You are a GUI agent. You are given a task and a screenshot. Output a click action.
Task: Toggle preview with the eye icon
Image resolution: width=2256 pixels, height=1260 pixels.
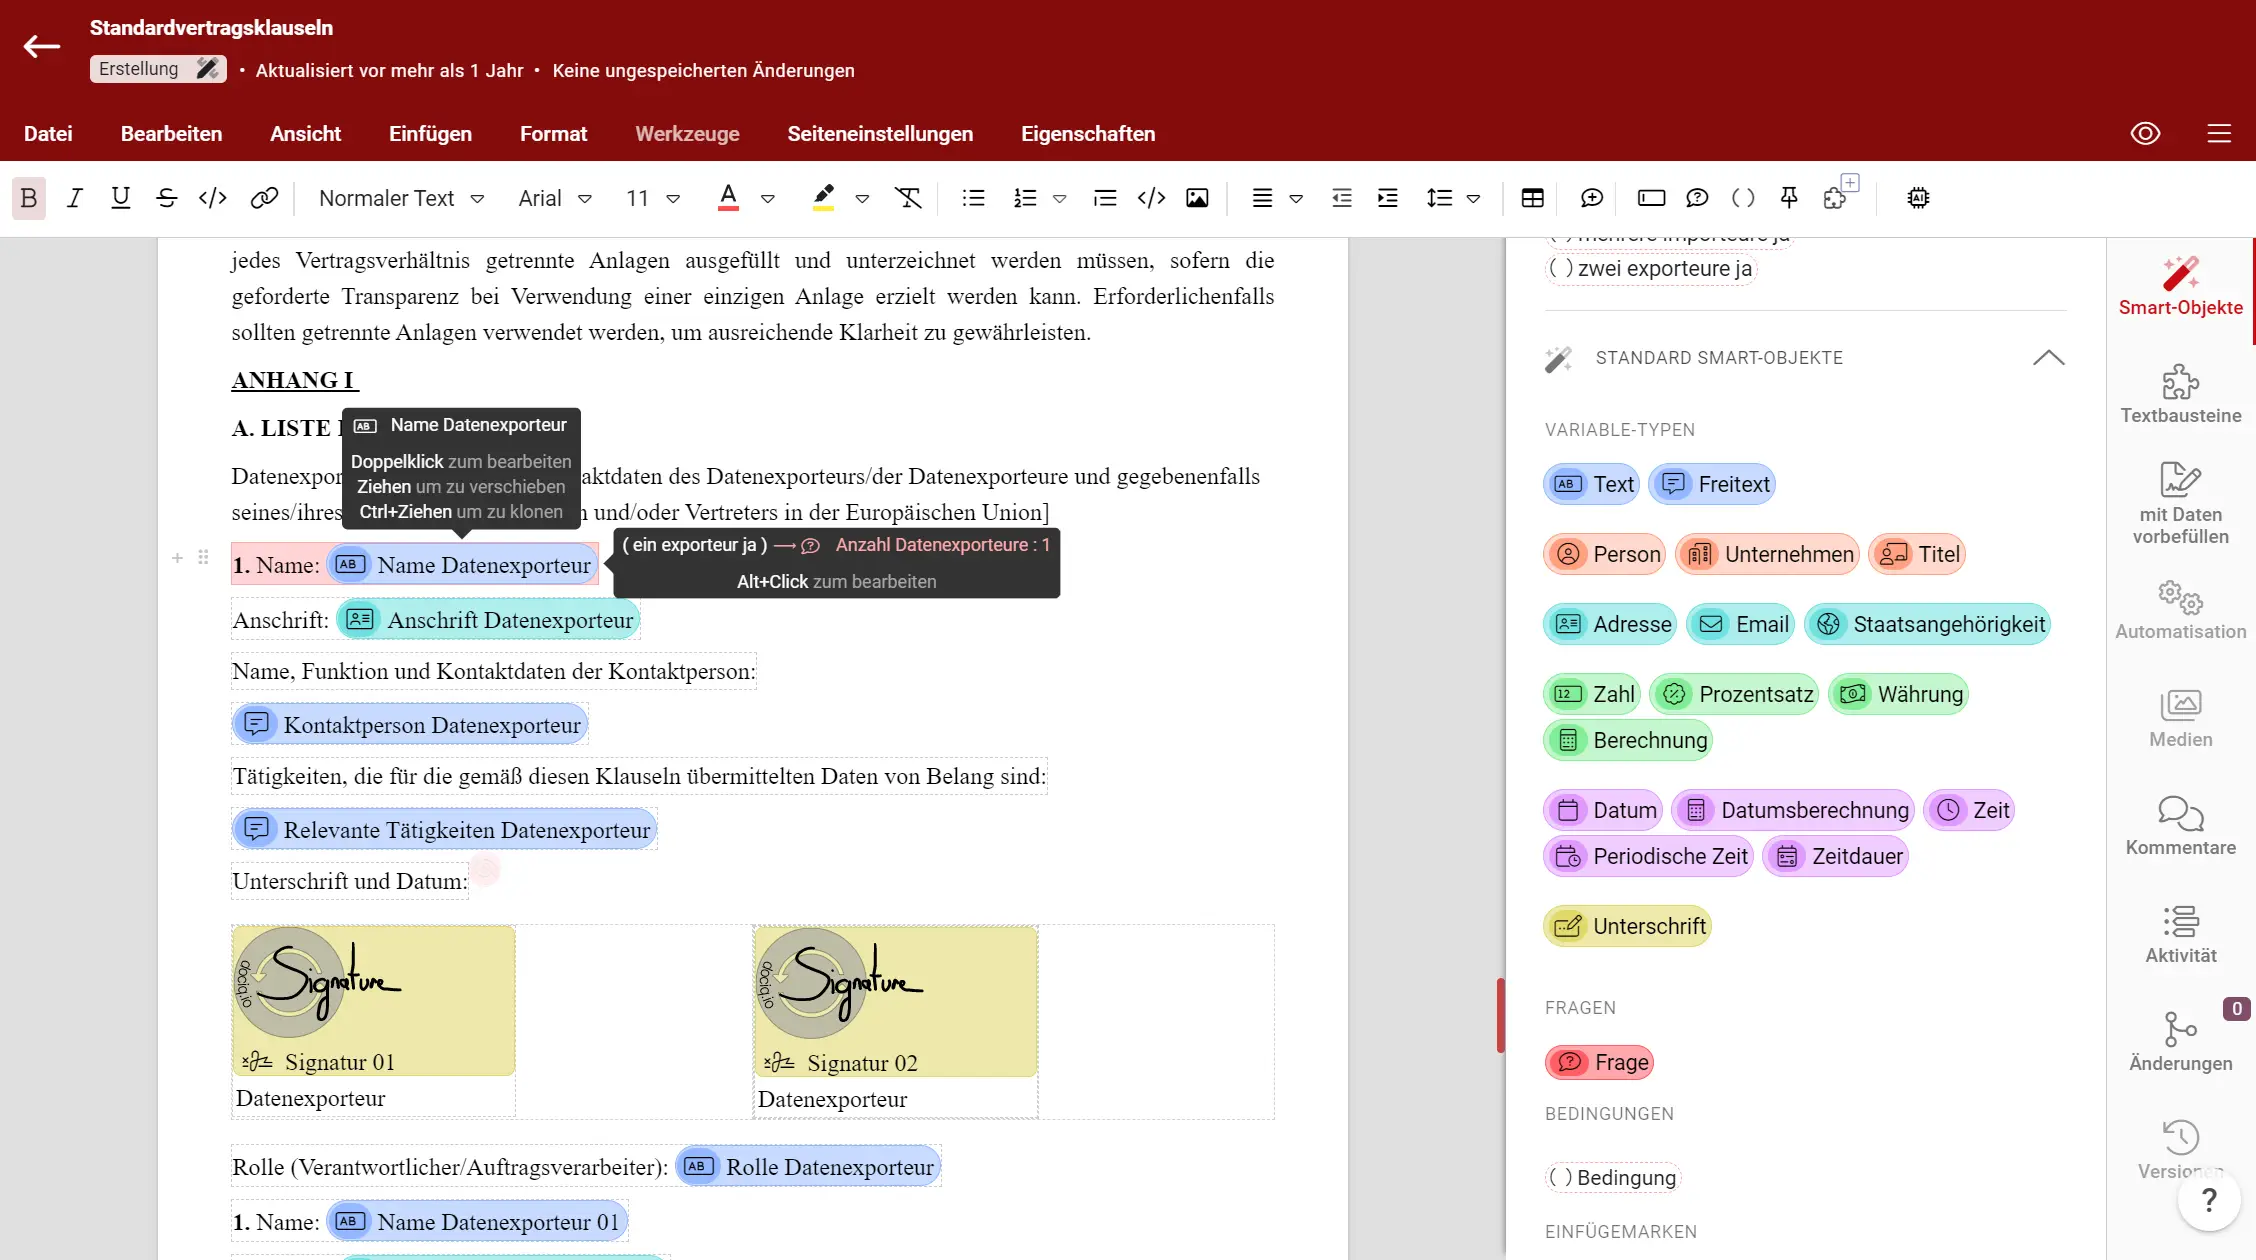click(2145, 133)
